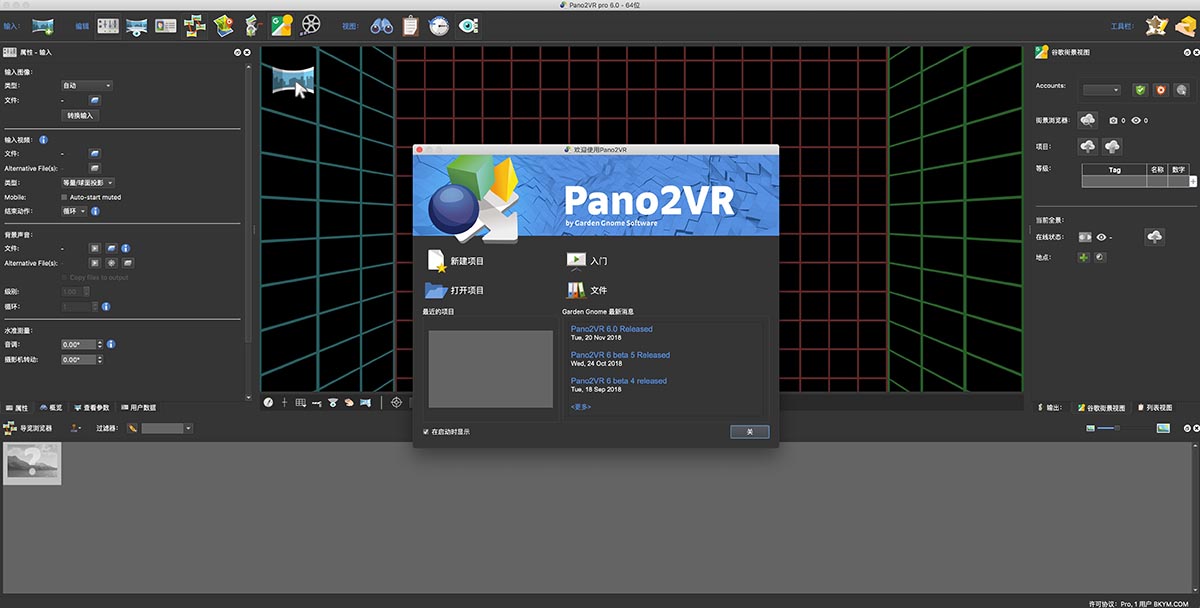
Task: Click the folder icon next to input image file
Action: point(94,100)
